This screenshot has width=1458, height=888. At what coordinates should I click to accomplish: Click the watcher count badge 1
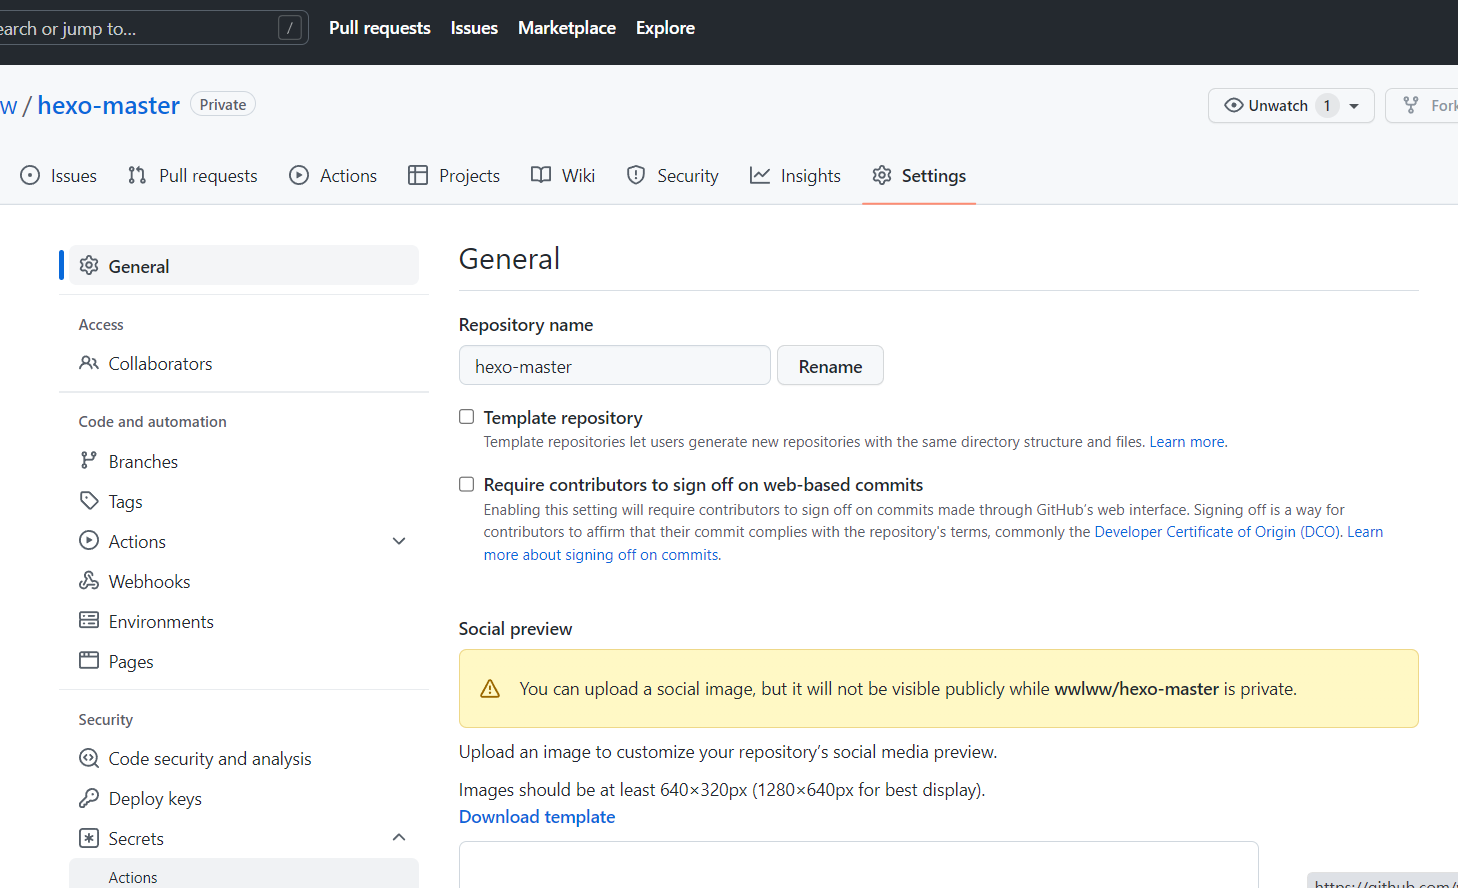pyautogui.click(x=1327, y=105)
